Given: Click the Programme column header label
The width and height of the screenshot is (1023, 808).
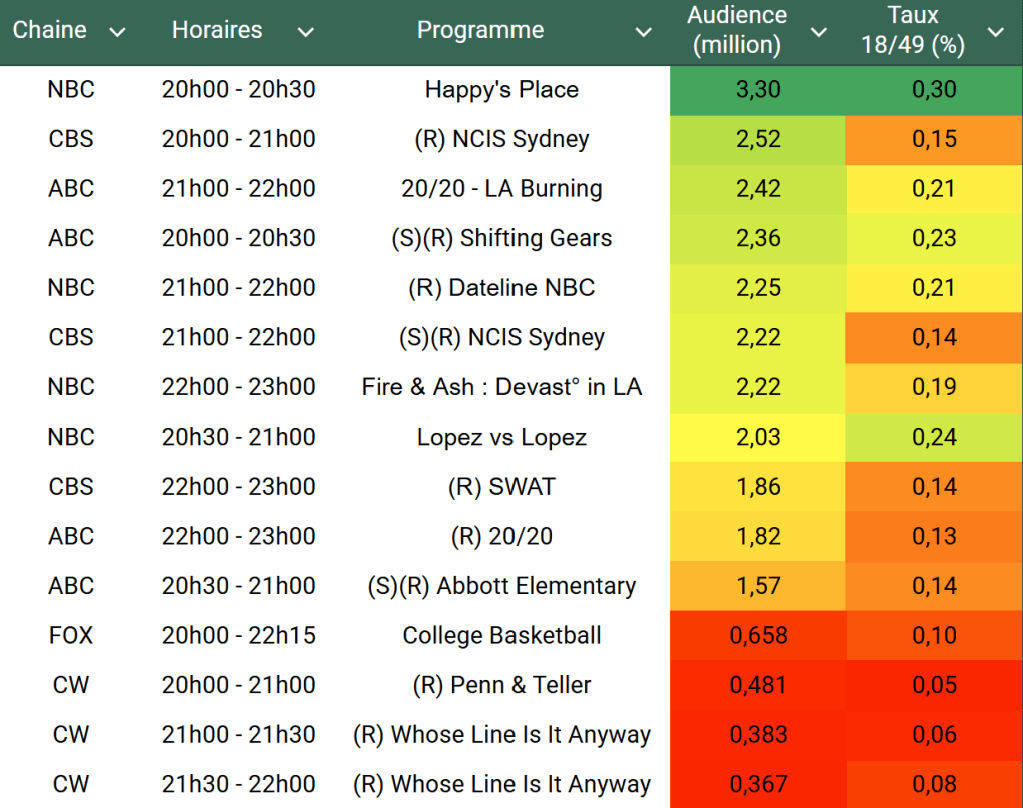Looking at the screenshot, I should tap(480, 31).
